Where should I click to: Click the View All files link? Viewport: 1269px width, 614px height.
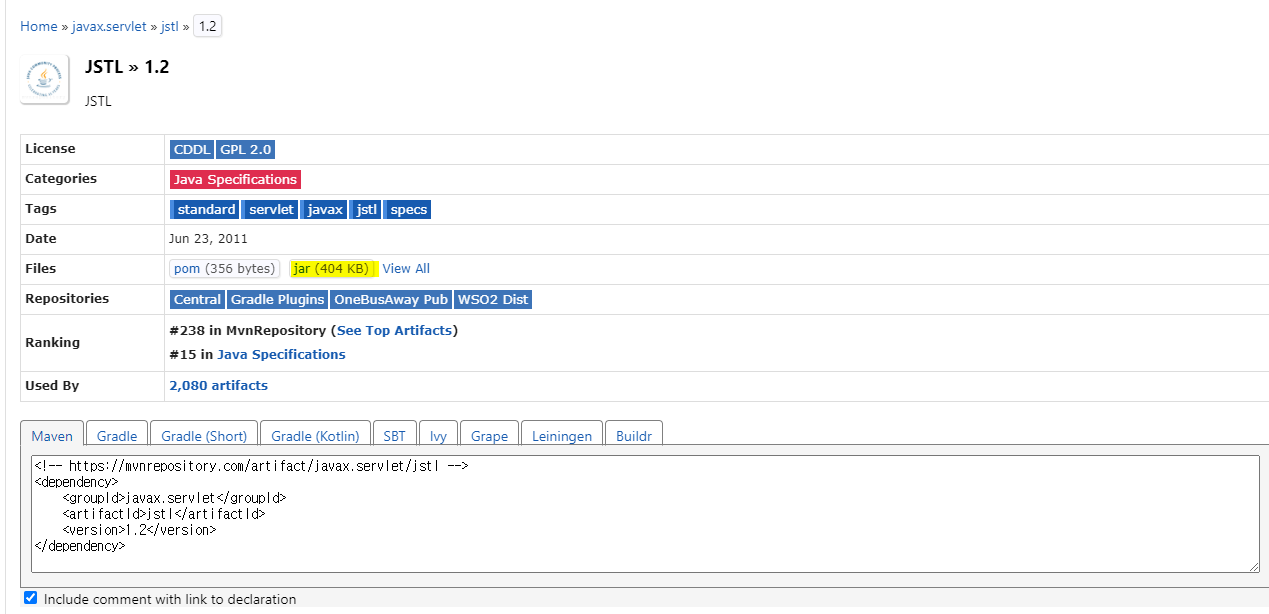coord(406,269)
